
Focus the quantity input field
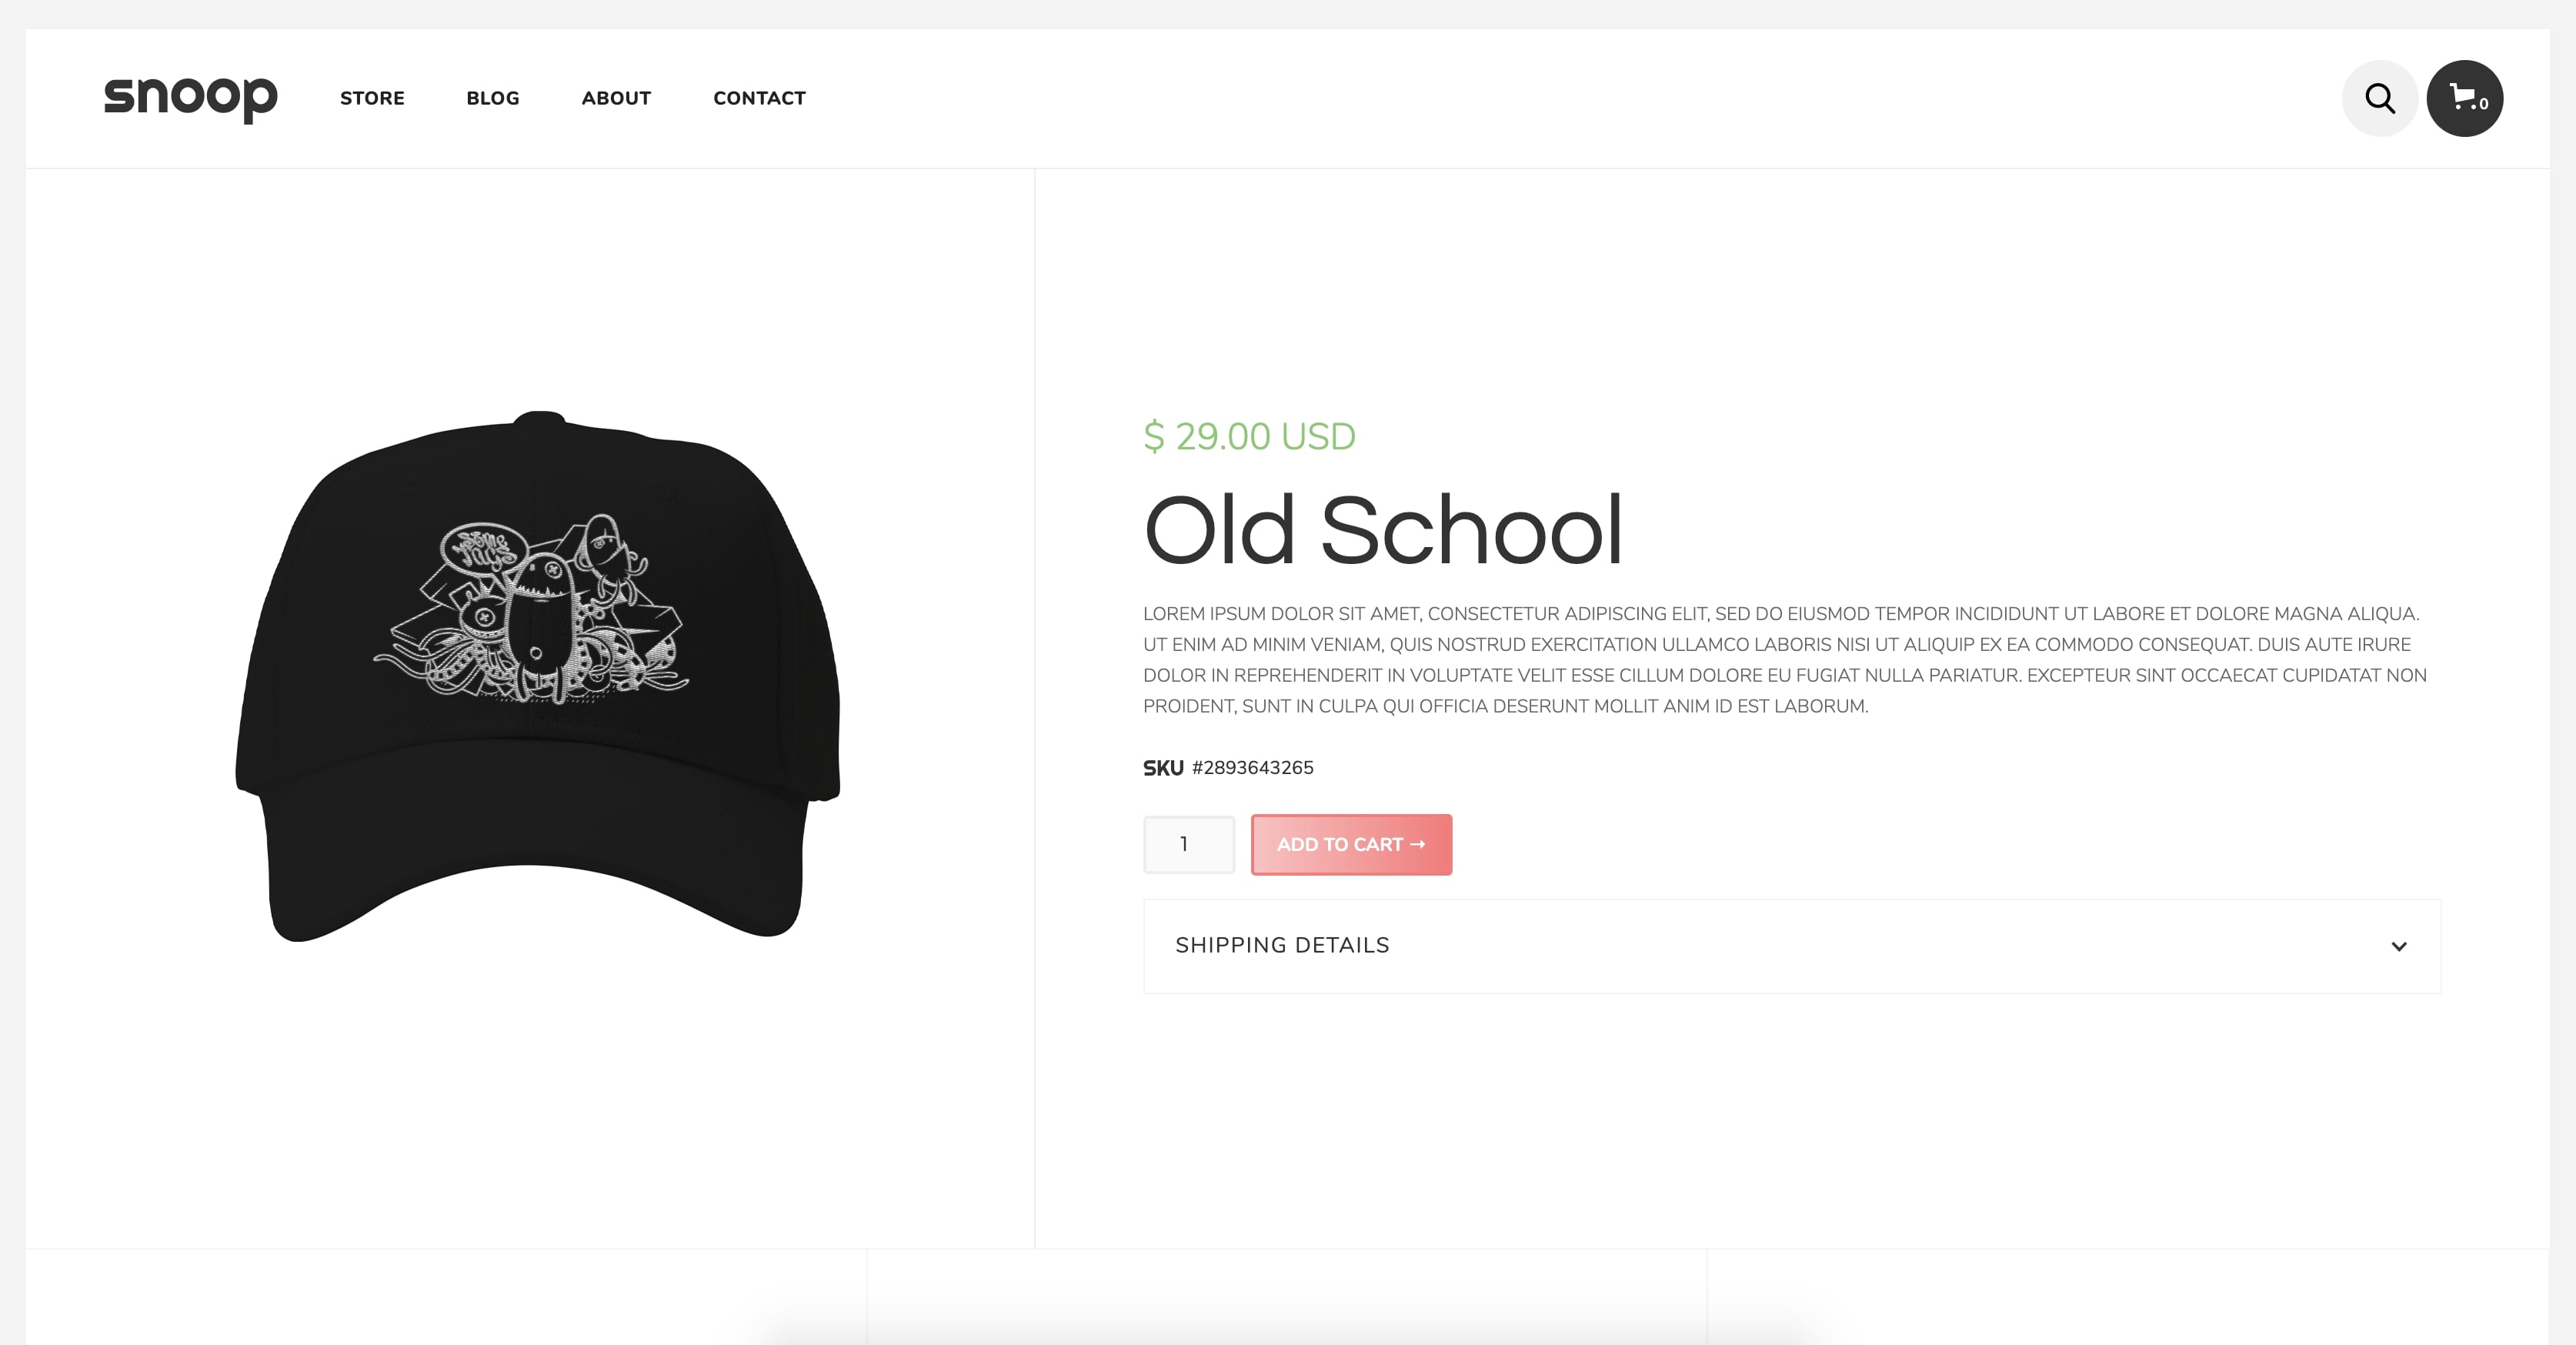[x=1189, y=844]
